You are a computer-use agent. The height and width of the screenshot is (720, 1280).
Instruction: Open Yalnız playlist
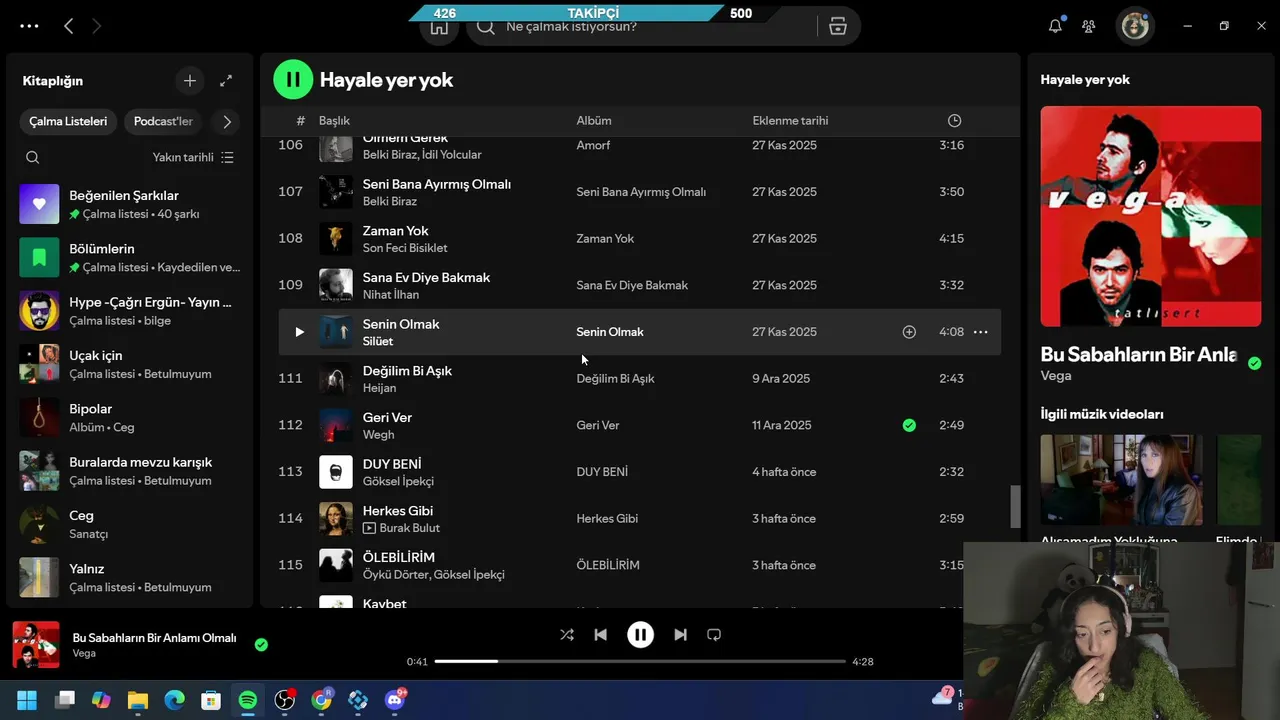(129, 577)
